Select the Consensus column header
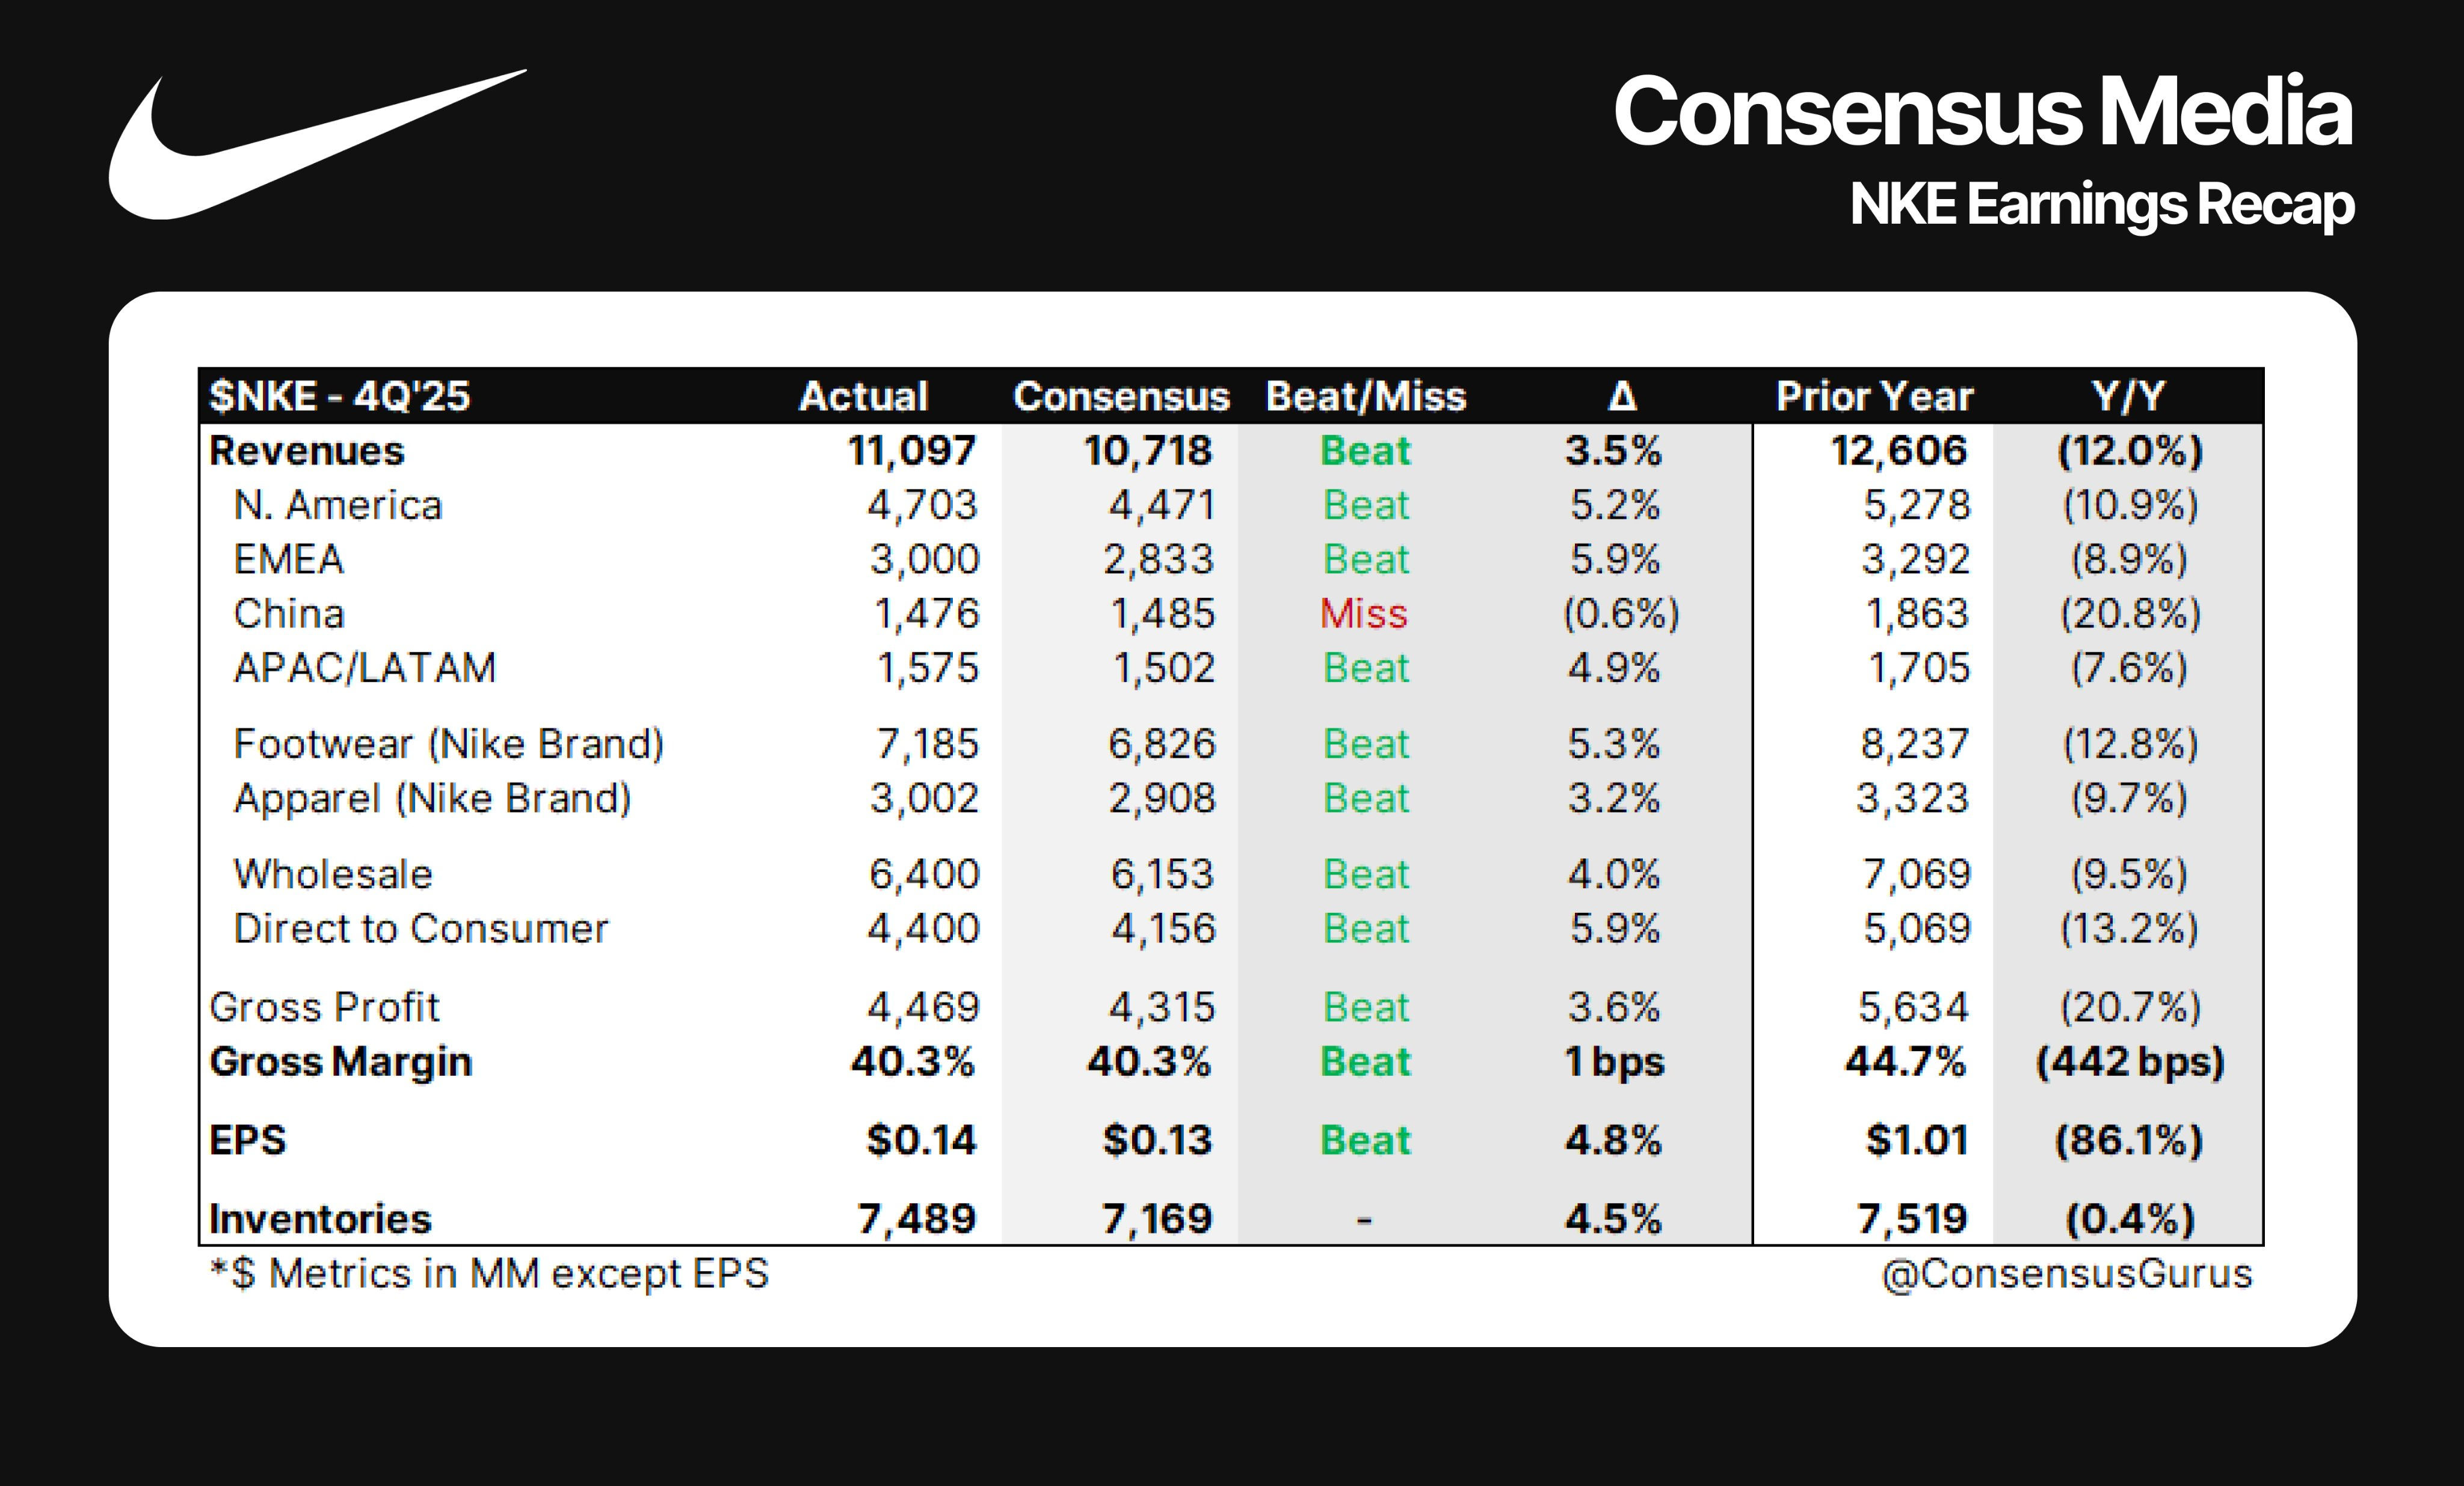The width and height of the screenshot is (2464, 1486). tap(1120, 396)
